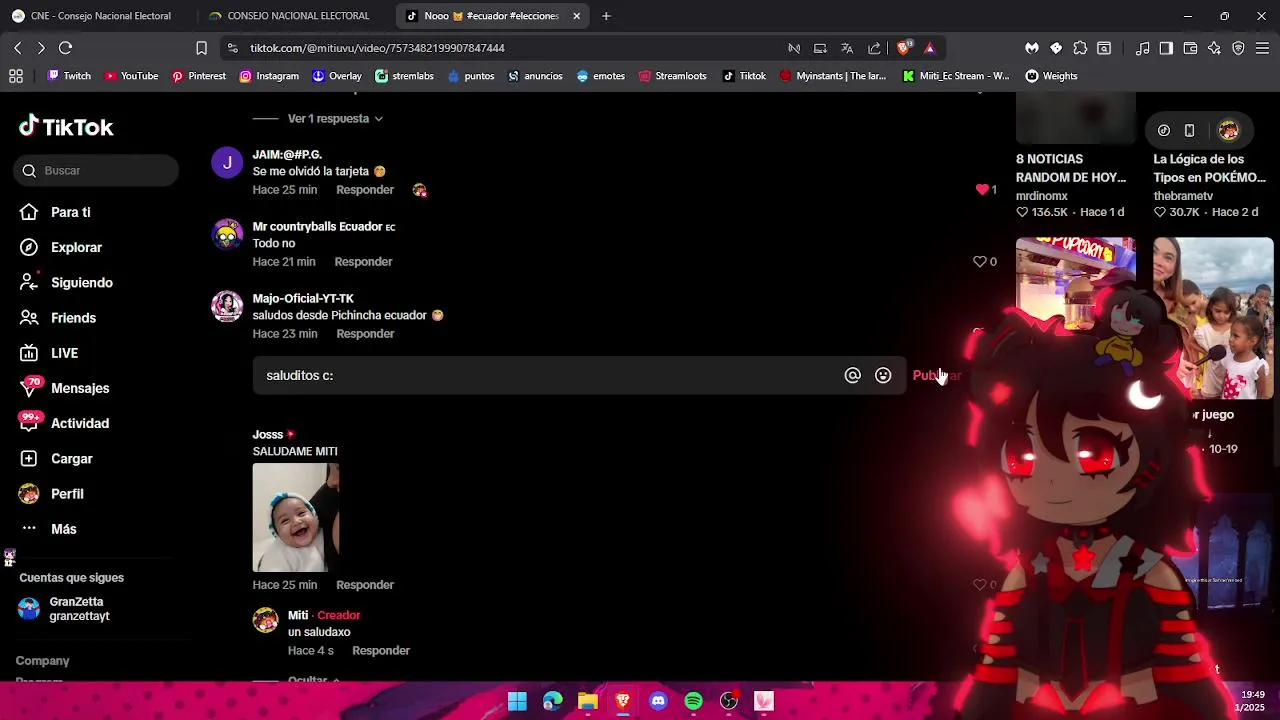This screenshot has height=720, width=1280.
Task: Open the YouTube bookmark
Action: 131,76
